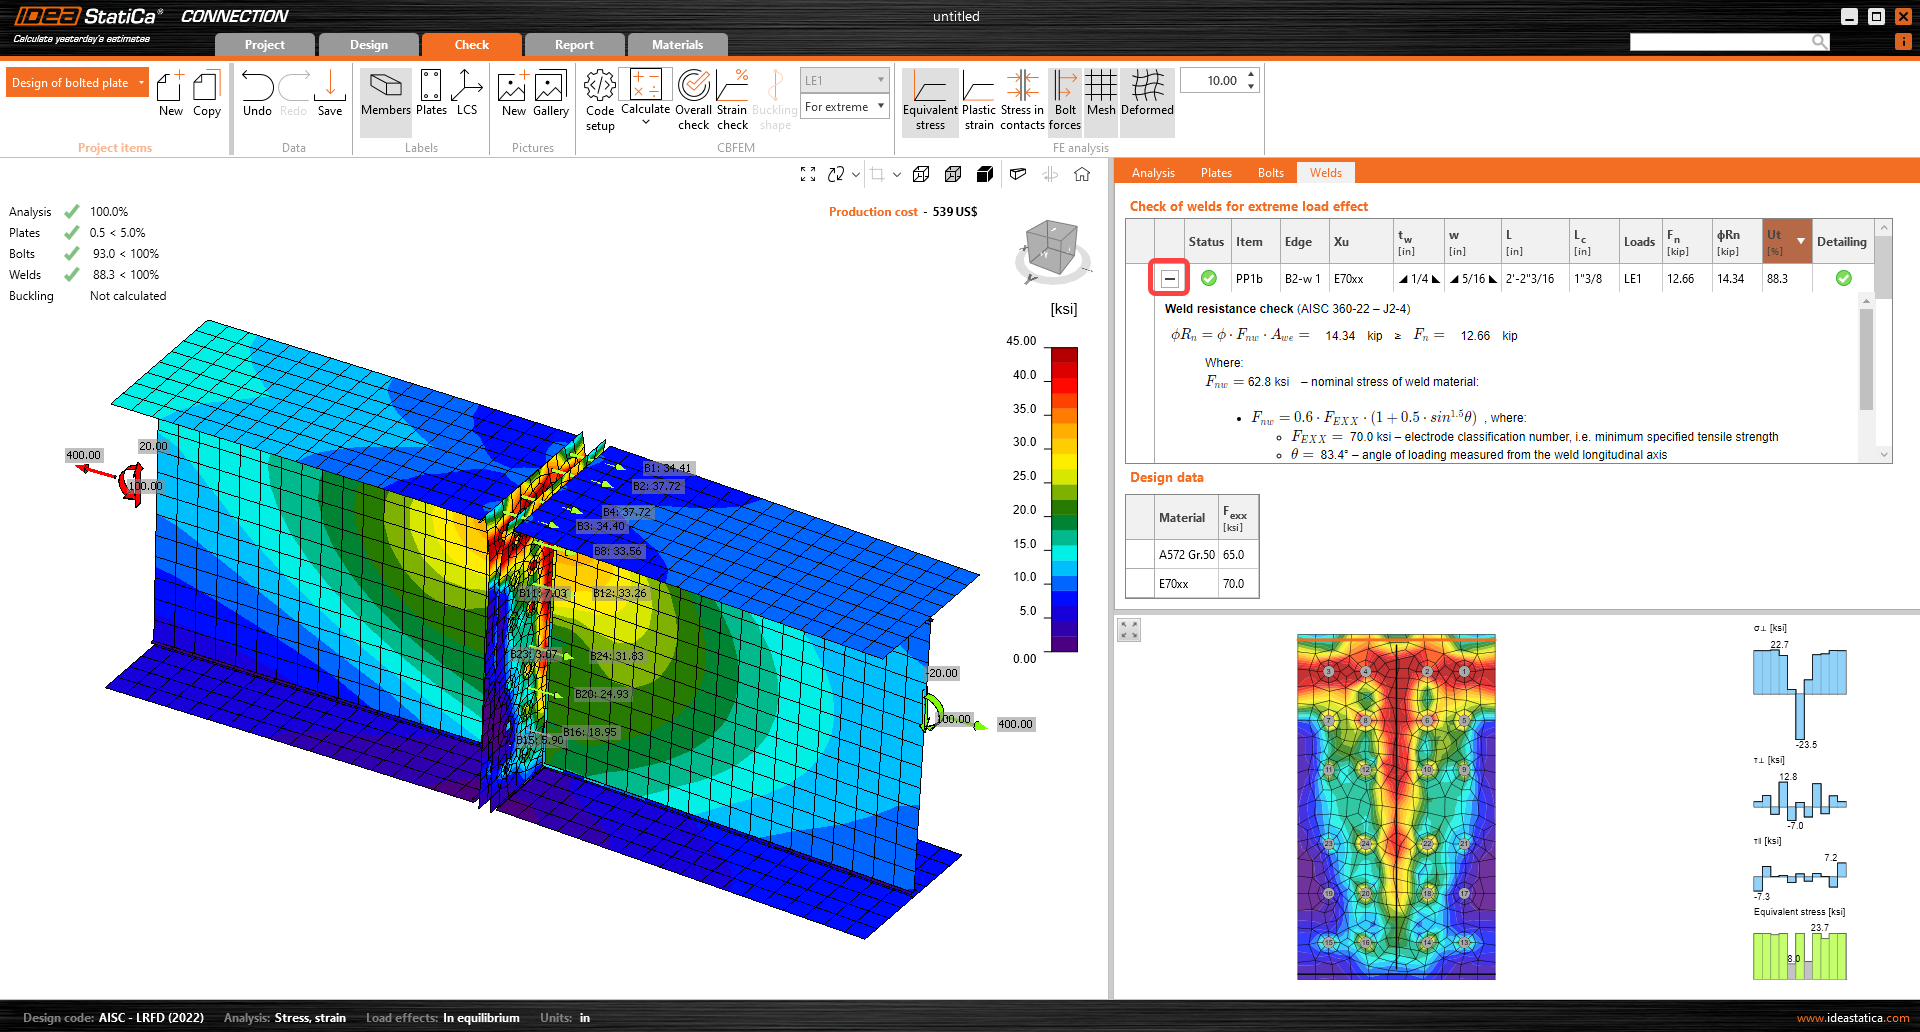The width and height of the screenshot is (1920, 1032).
Task: Collapse the PP1b weld detail row
Action: click(1169, 278)
